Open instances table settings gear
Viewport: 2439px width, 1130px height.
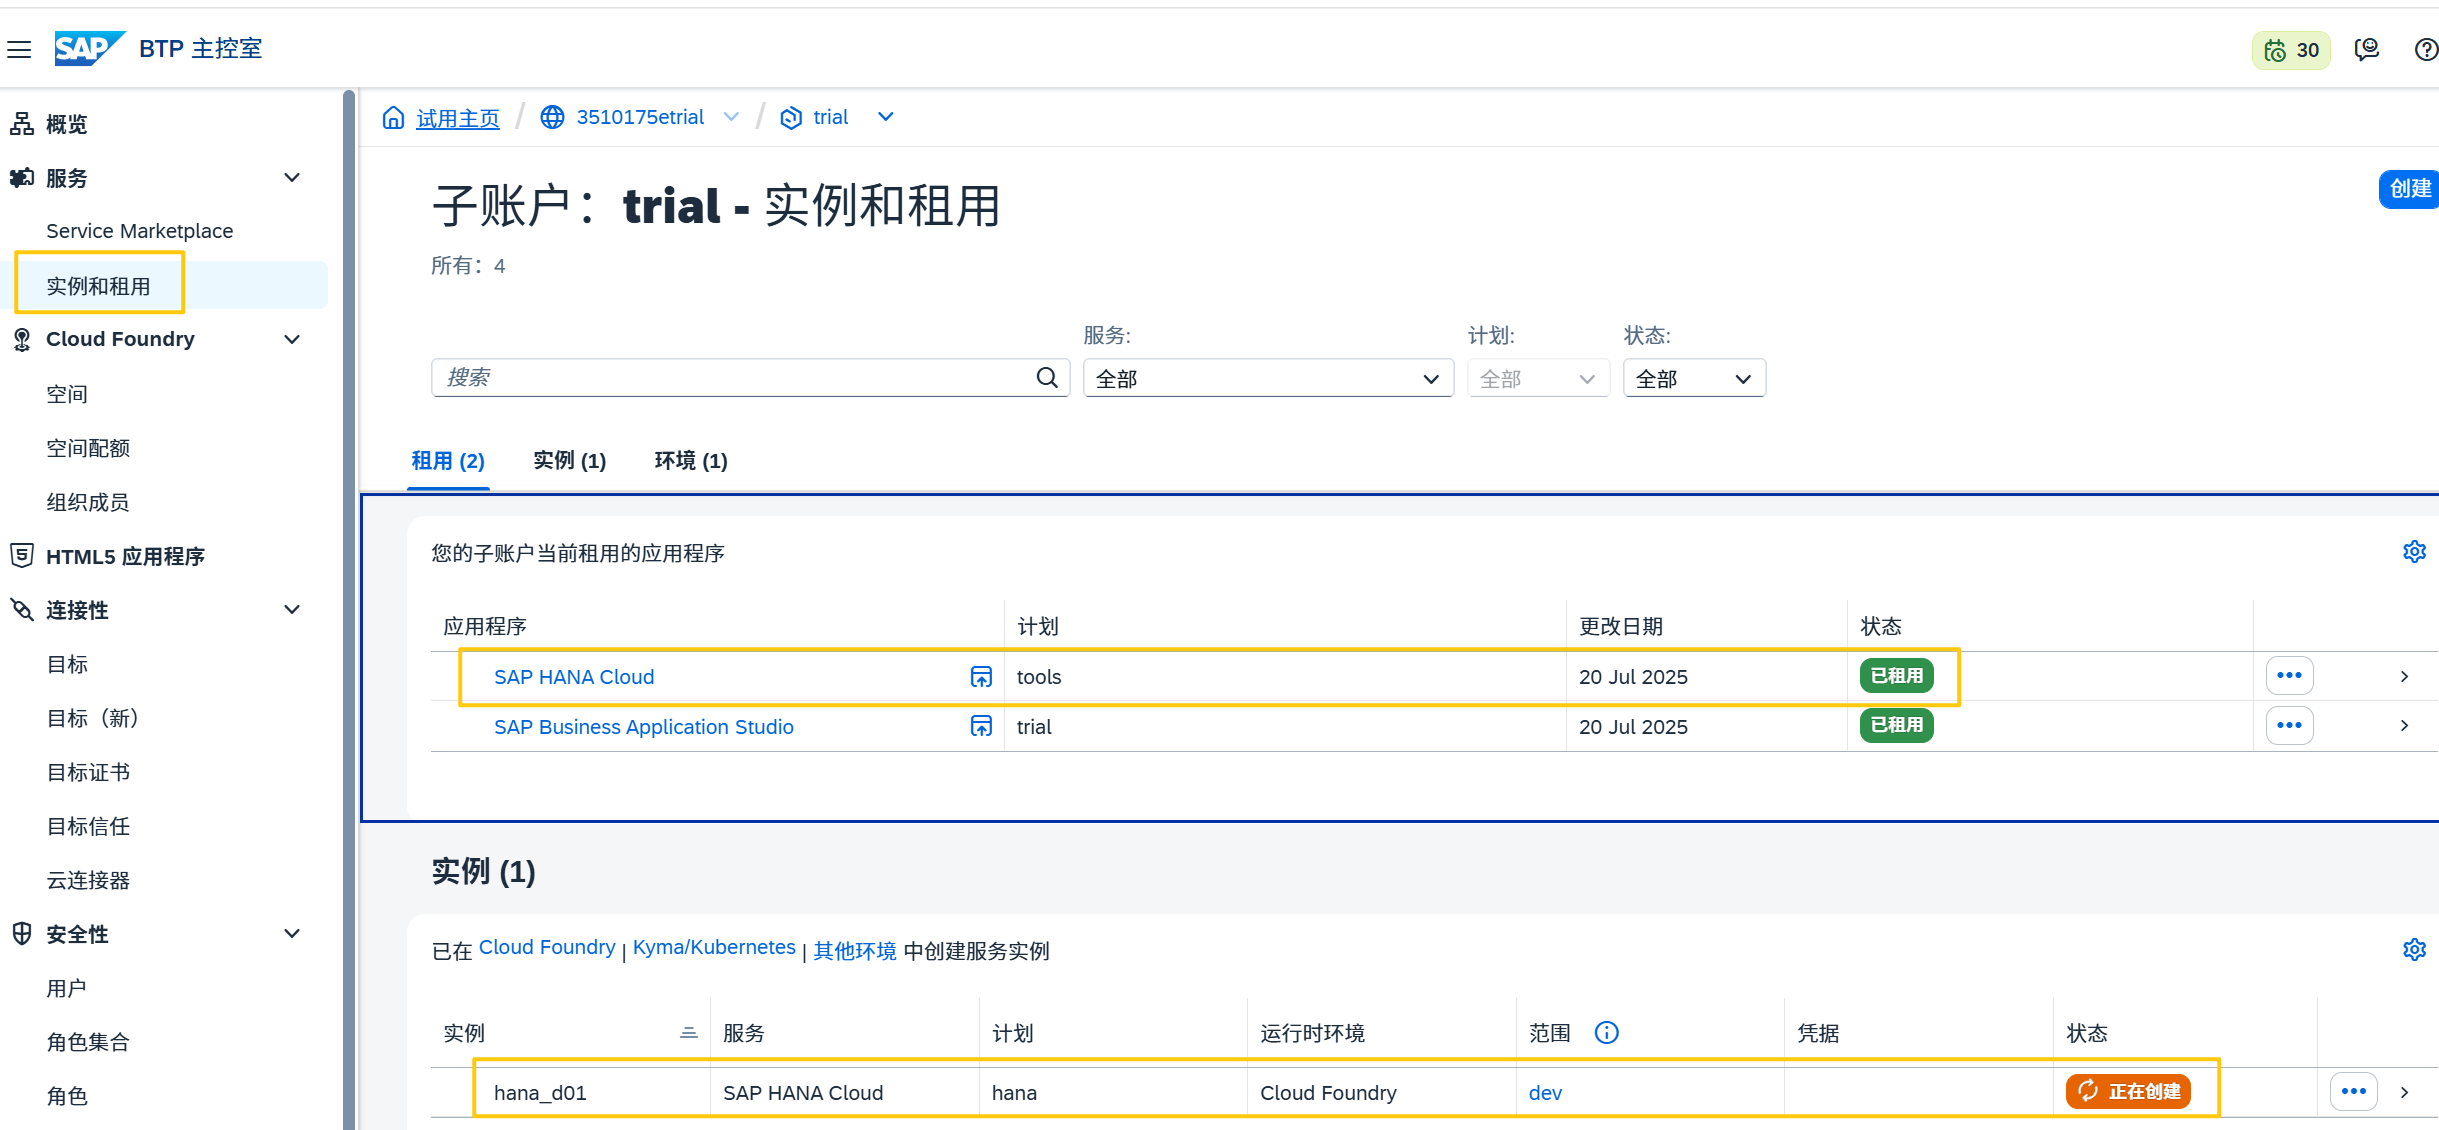tap(2414, 949)
